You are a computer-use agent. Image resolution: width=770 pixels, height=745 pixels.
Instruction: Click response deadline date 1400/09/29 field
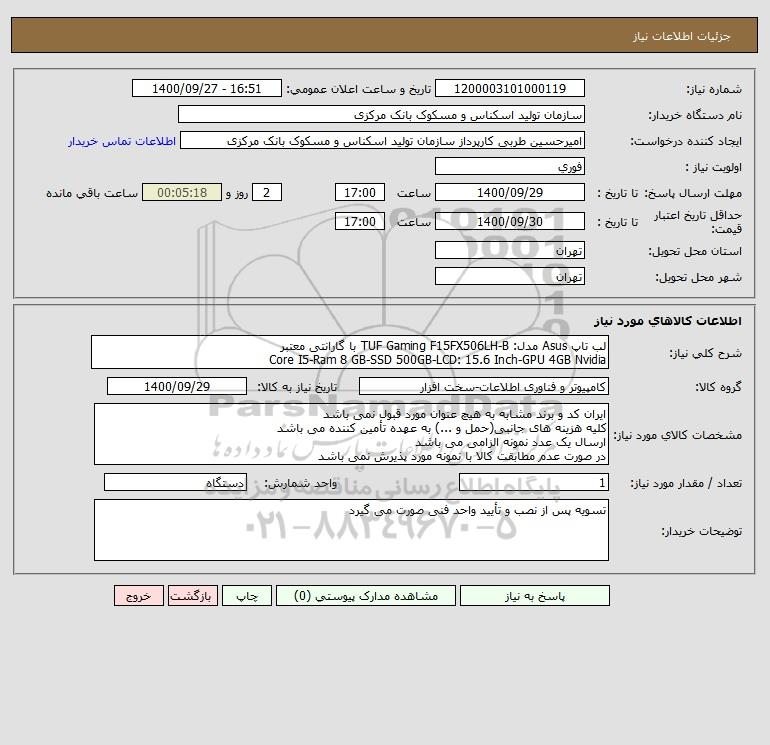click(510, 193)
